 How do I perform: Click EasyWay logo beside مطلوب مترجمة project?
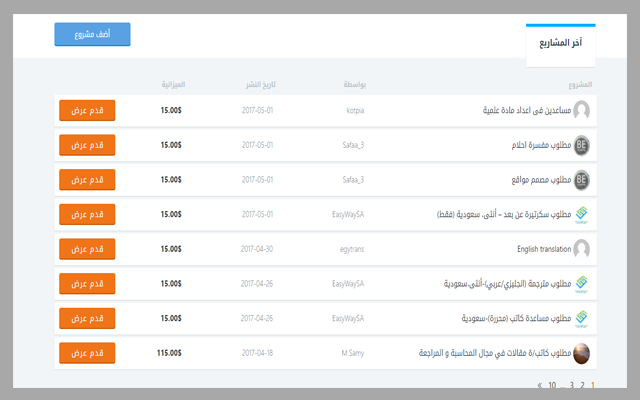(581, 284)
